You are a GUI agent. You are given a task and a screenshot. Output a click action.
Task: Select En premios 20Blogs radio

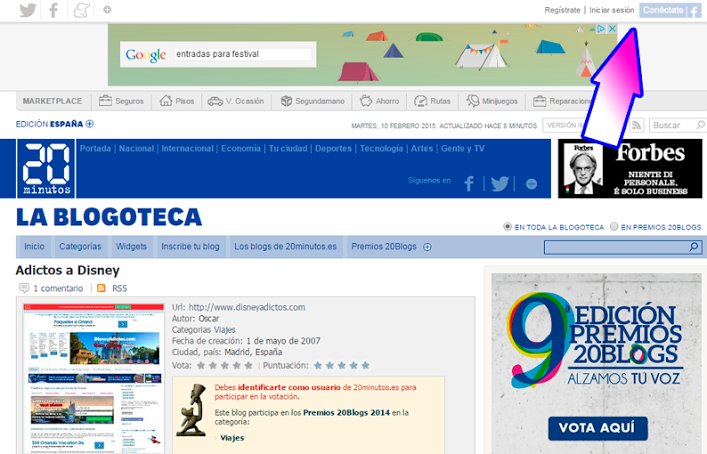(614, 226)
